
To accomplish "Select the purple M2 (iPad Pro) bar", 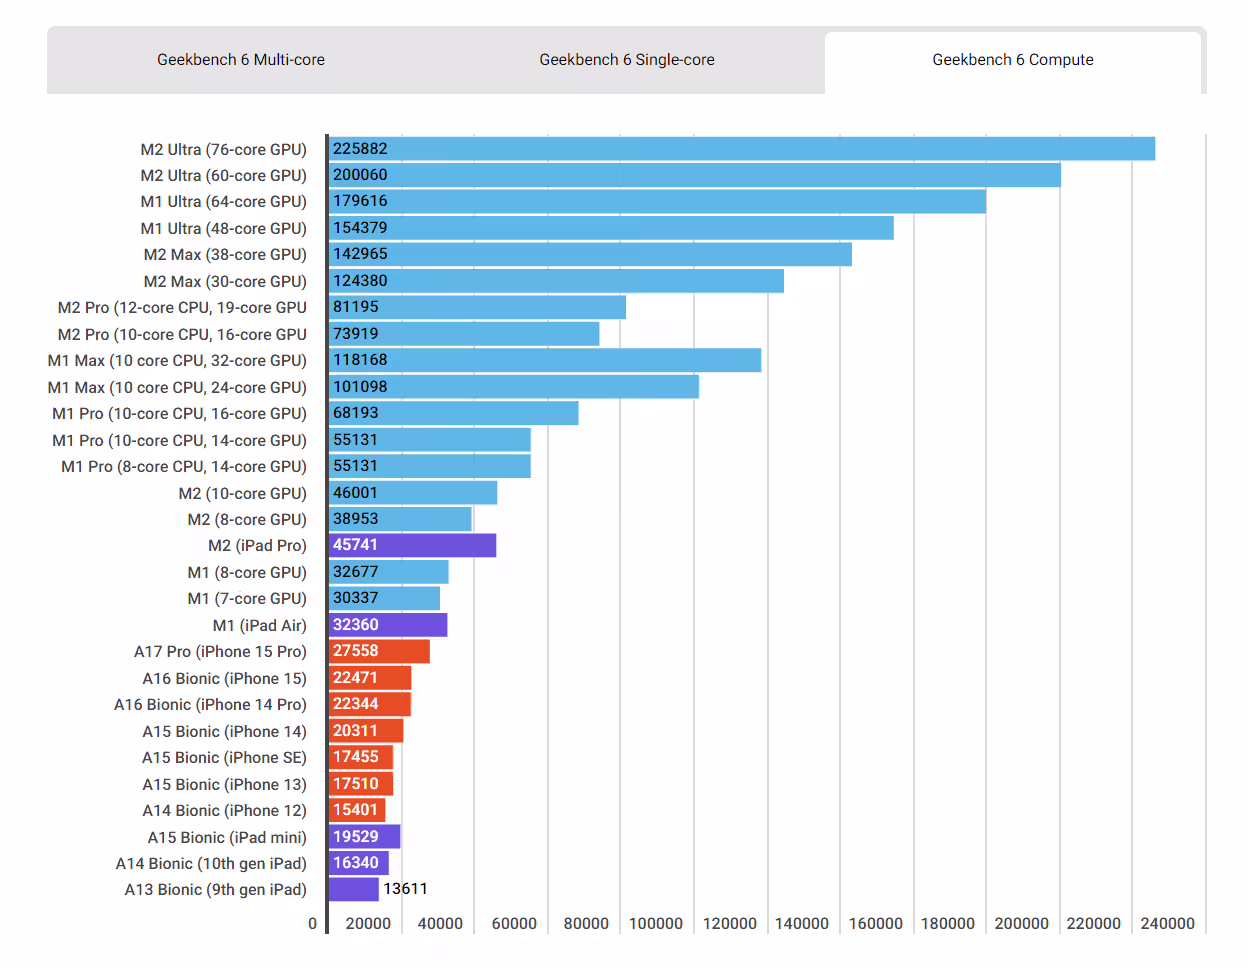I will tap(412, 545).
